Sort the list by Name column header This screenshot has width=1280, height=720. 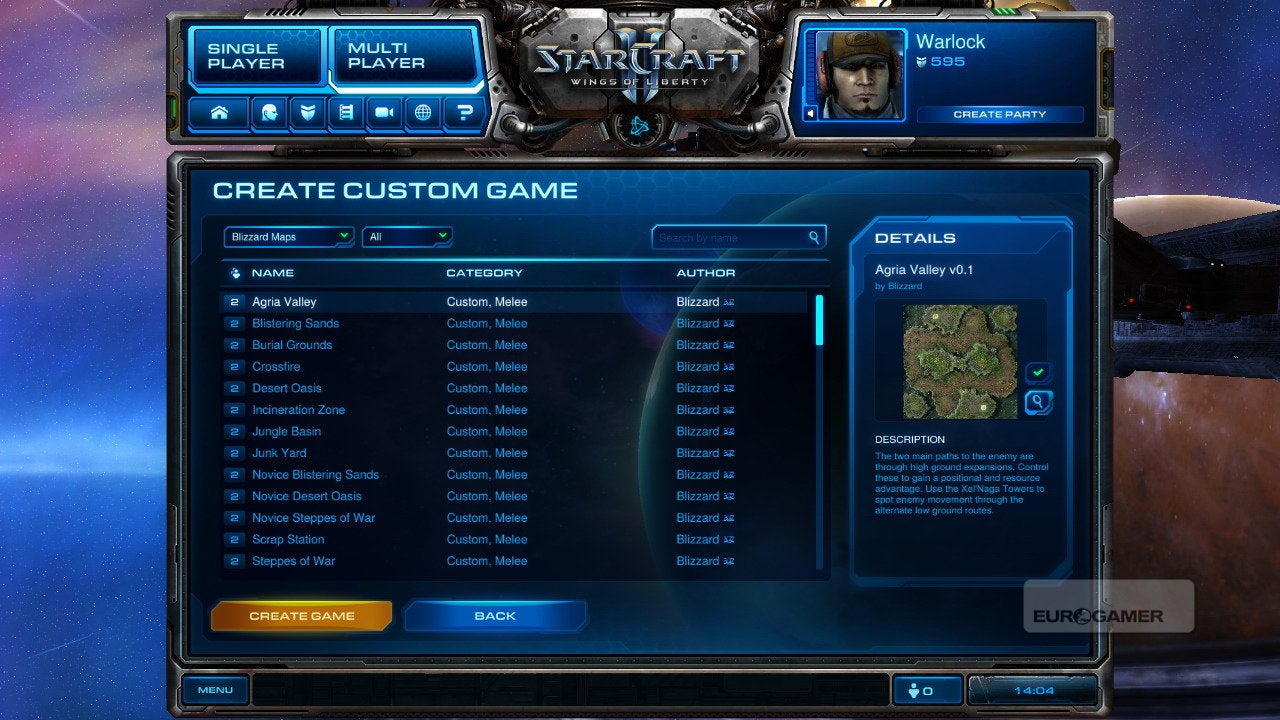click(x=272, y=273)
